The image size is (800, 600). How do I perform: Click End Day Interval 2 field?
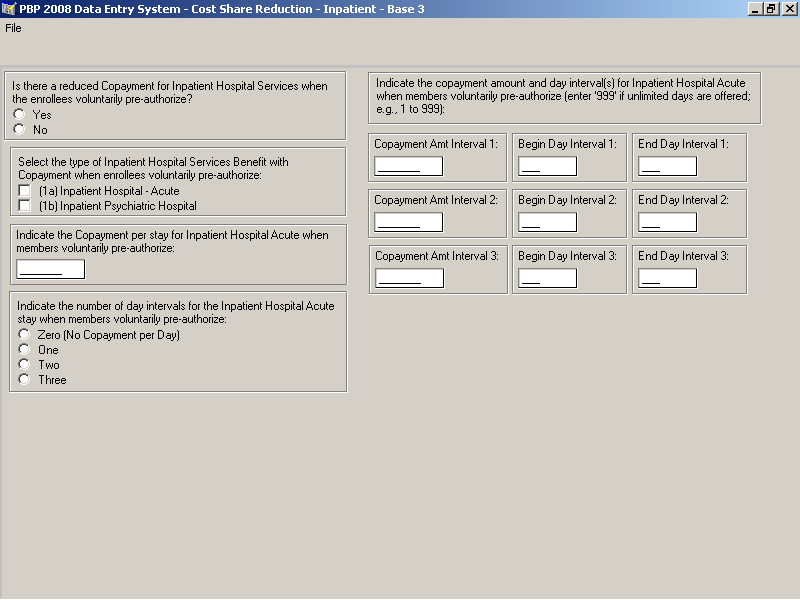667,222
